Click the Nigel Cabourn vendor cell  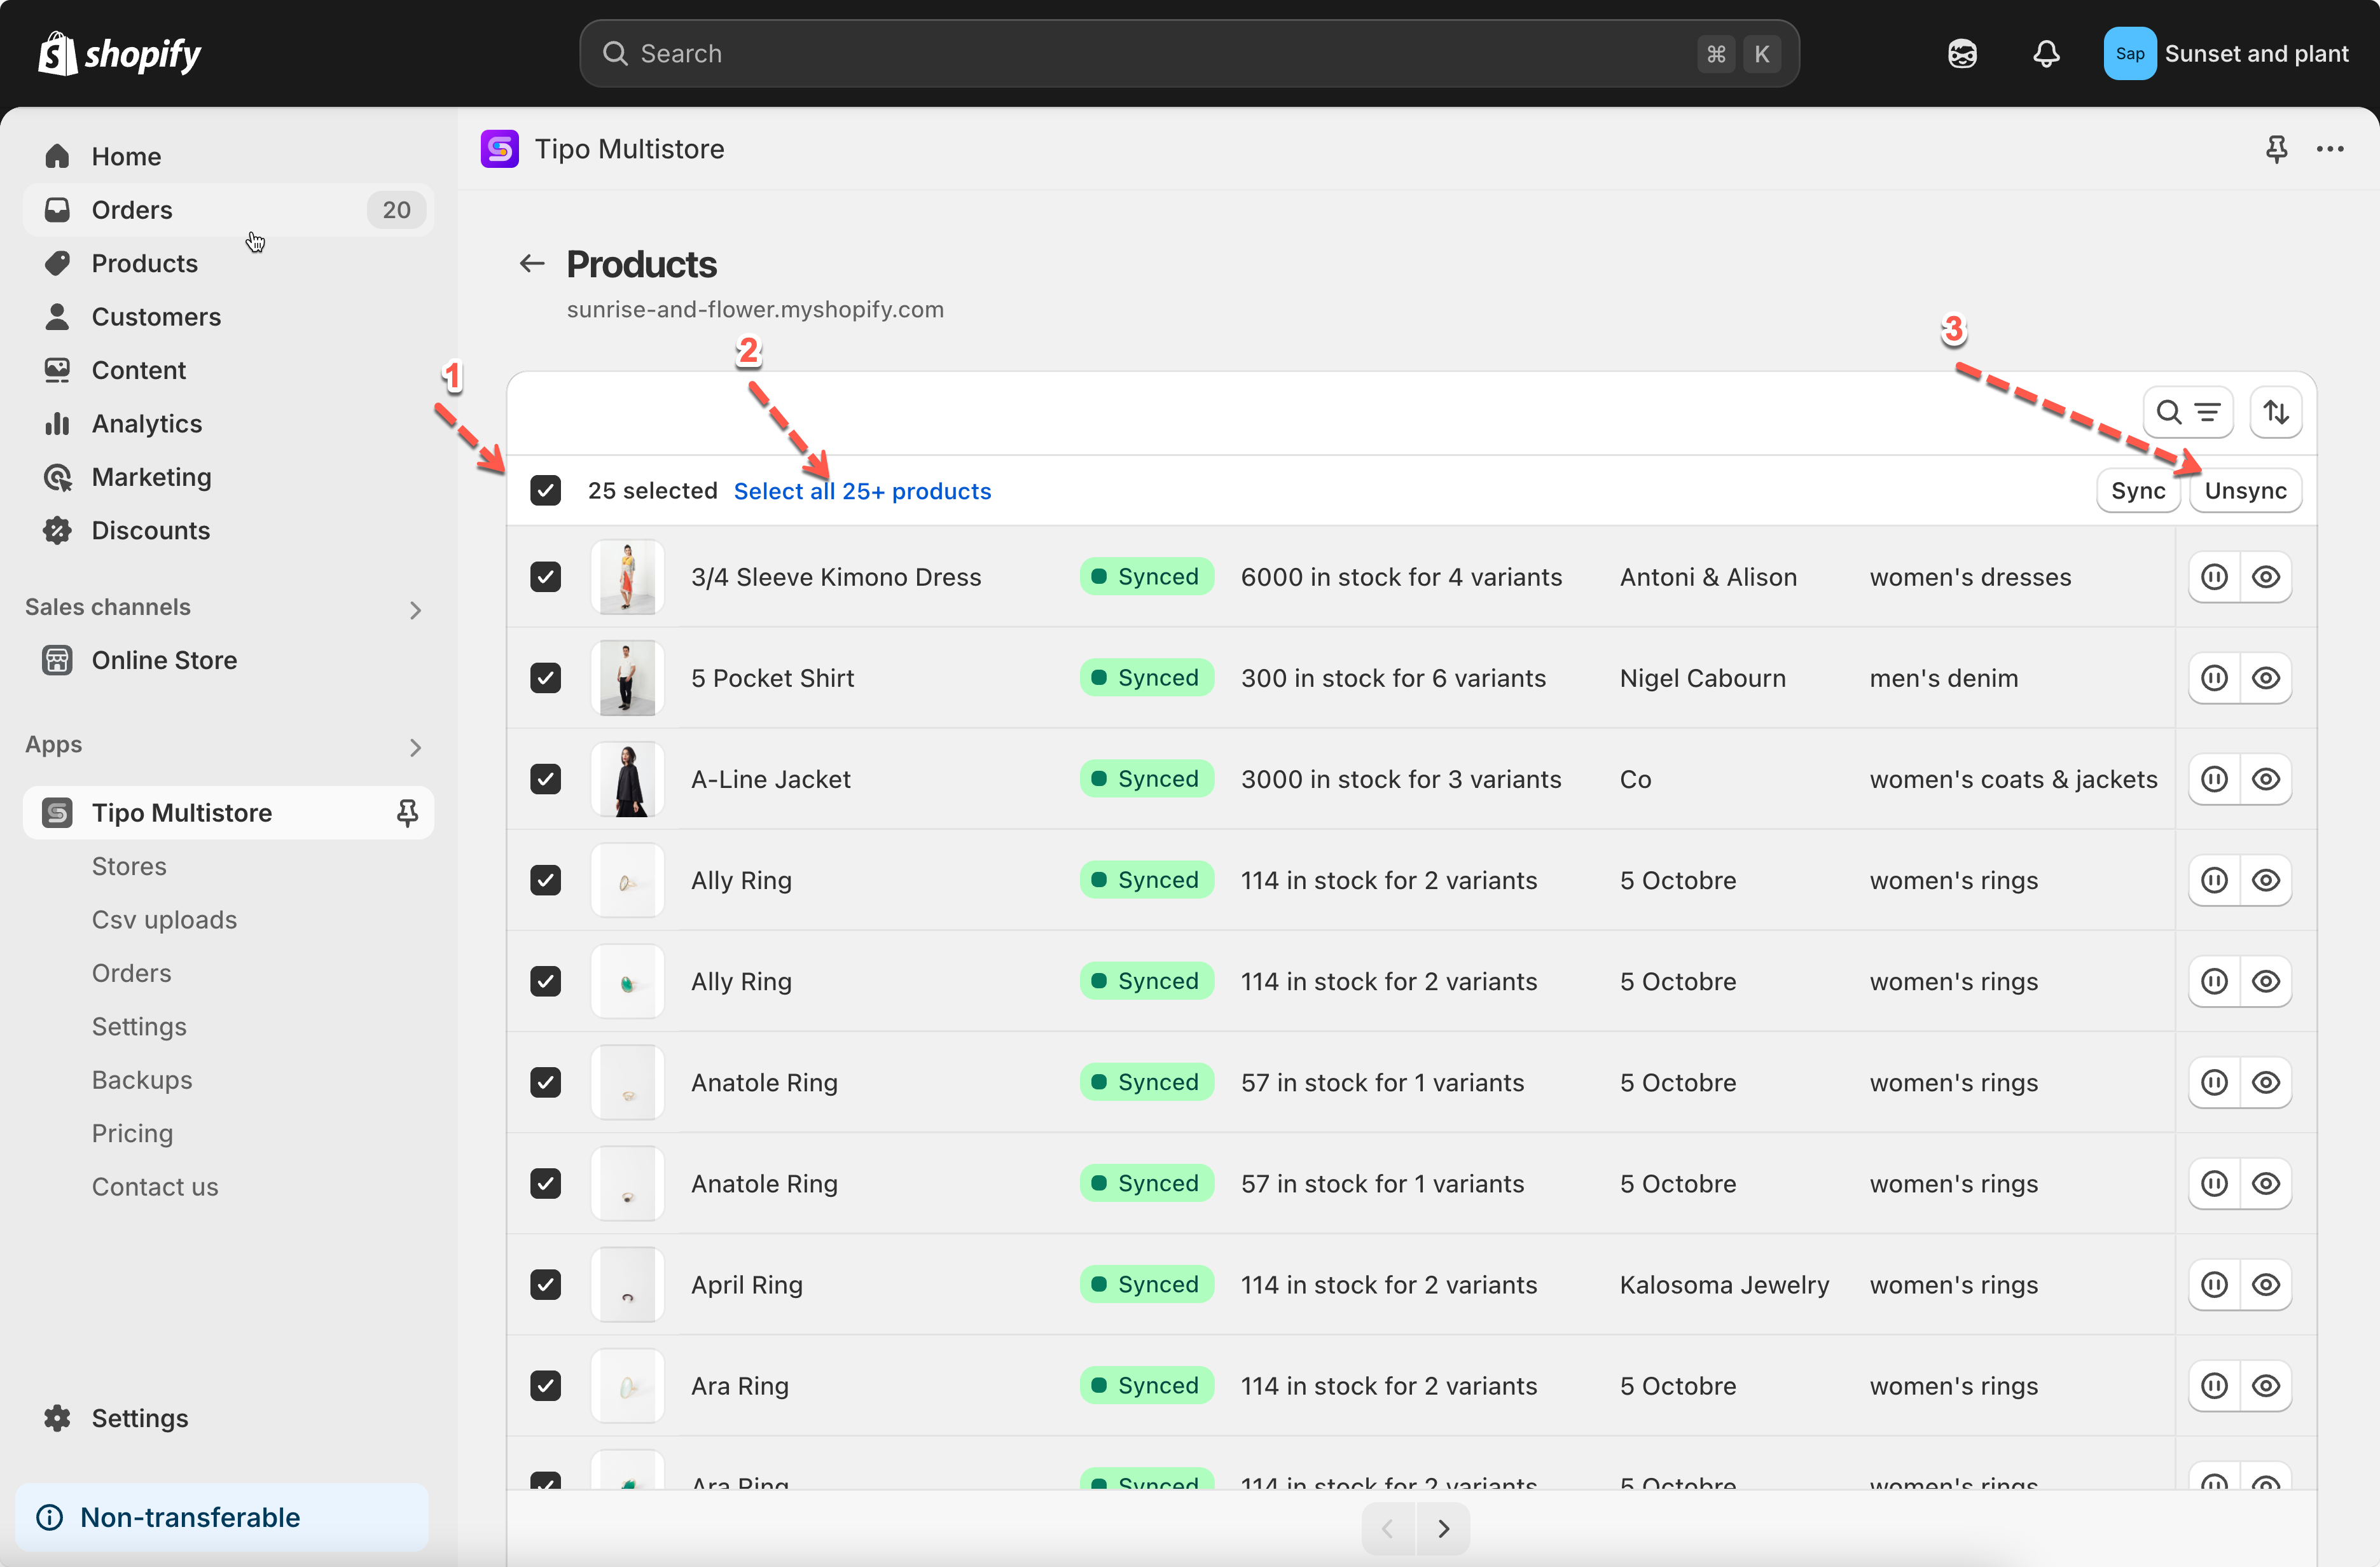tap(1702, 678)
